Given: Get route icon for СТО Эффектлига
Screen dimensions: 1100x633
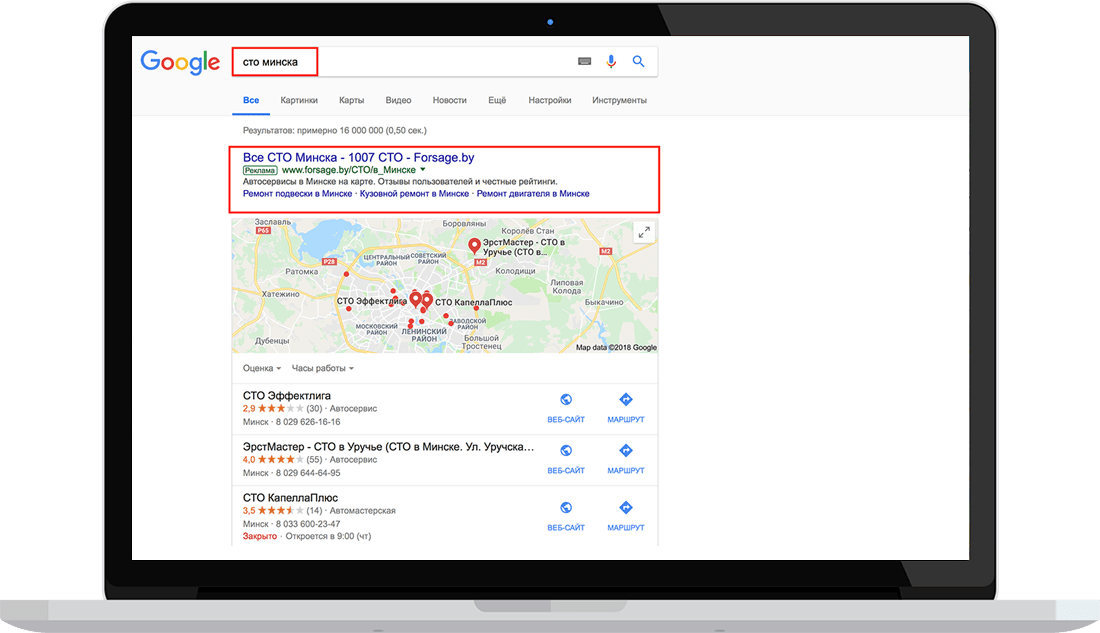Looking at the screenshot, I should 626,399.
